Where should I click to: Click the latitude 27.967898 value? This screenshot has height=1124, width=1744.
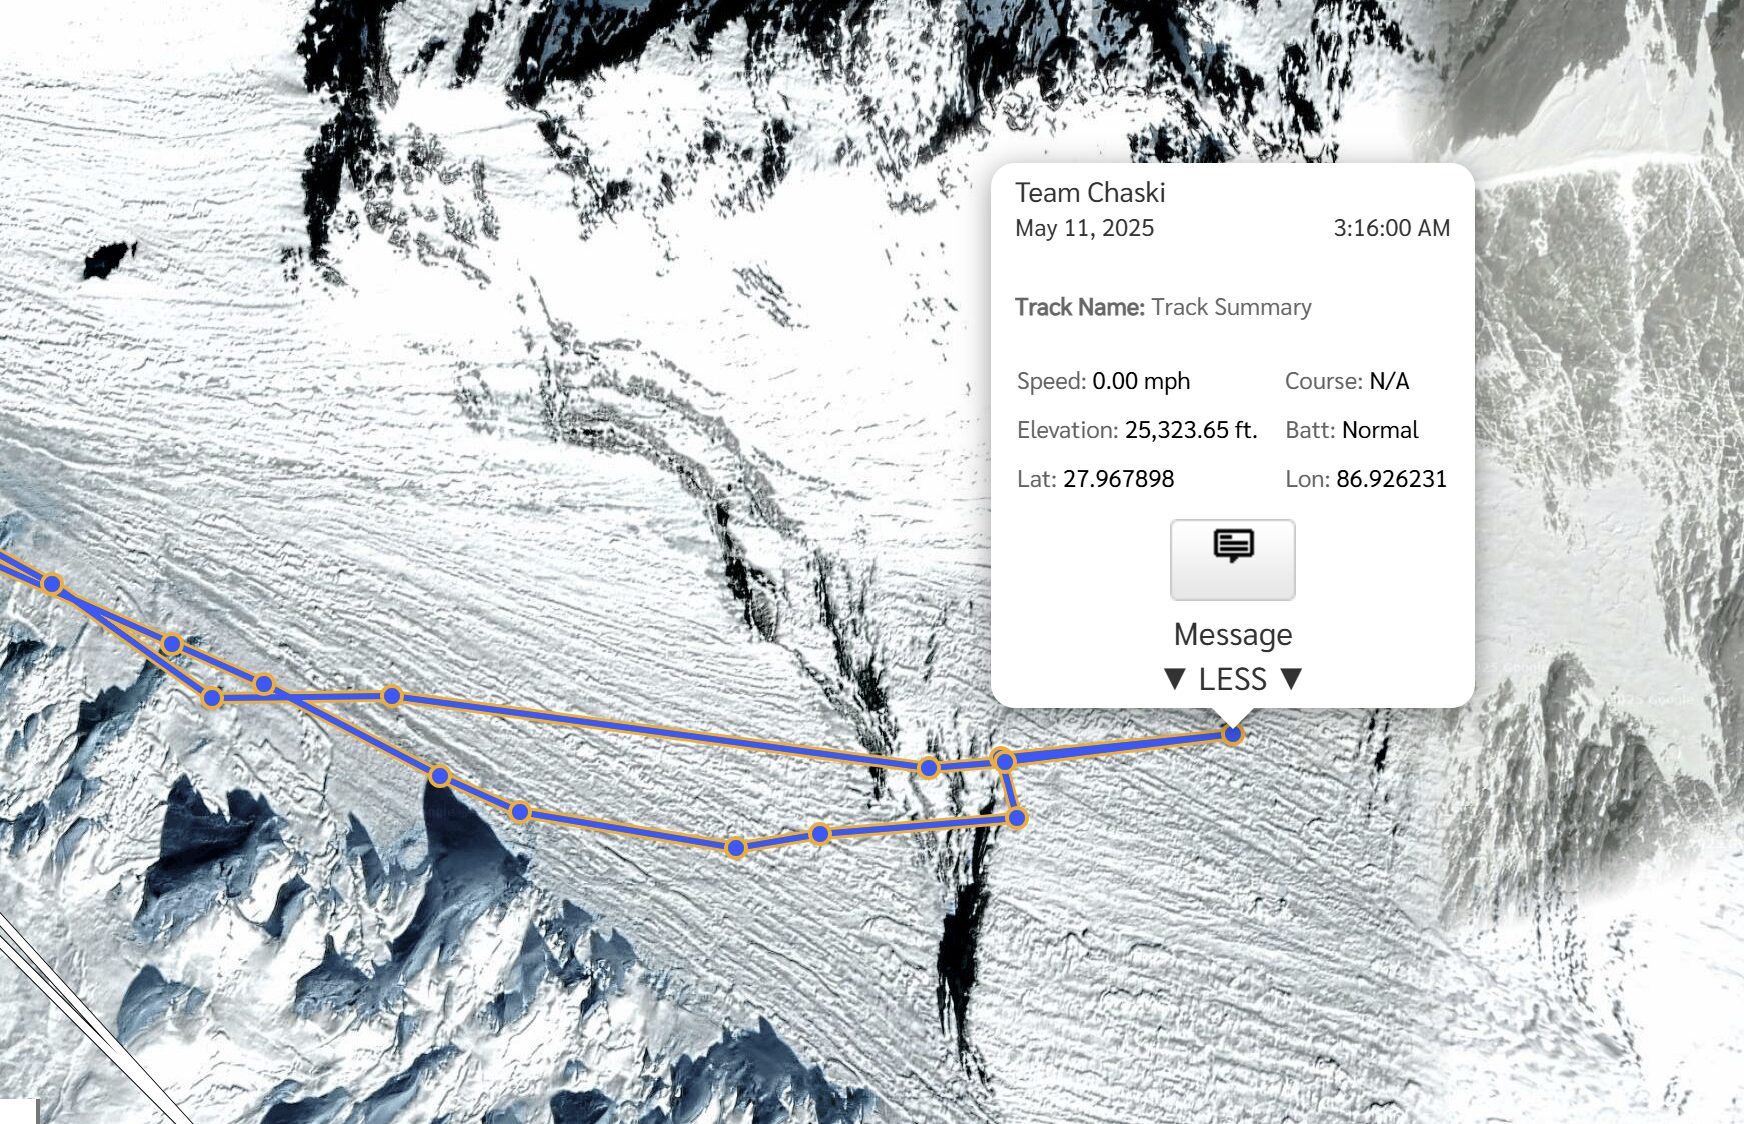coord(1118,479)
